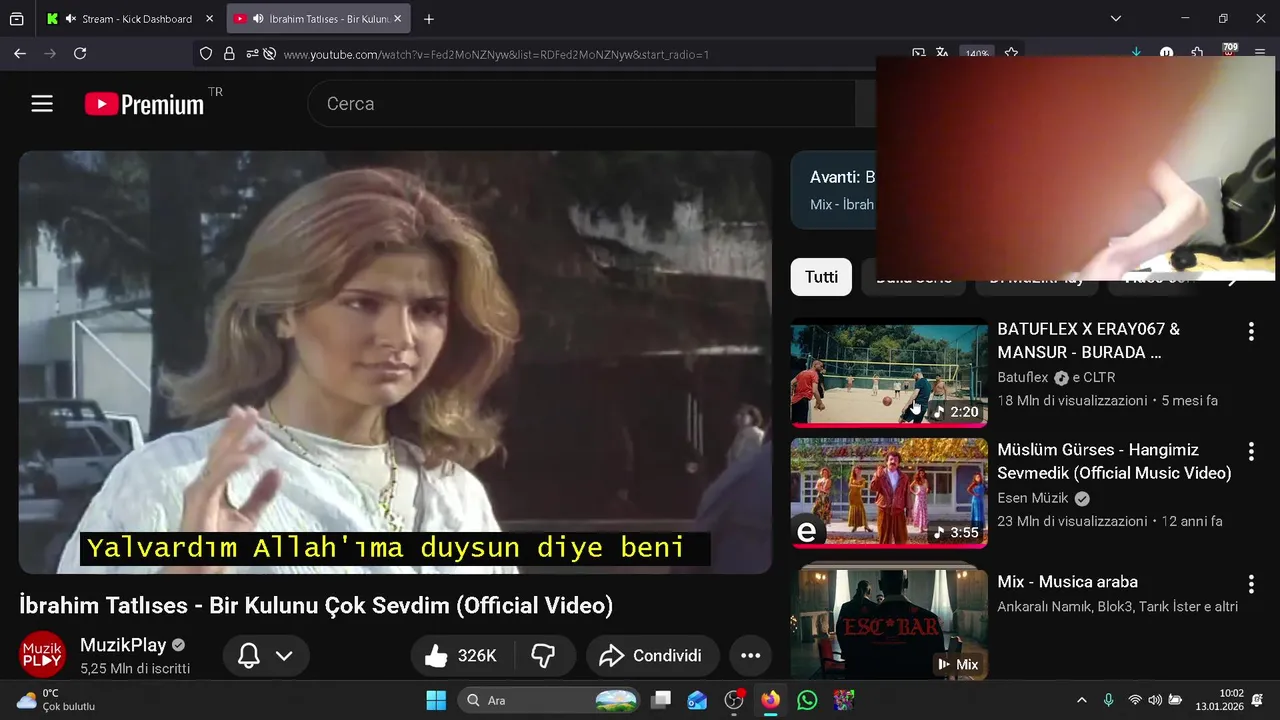Open Task View in the taskbar
The image size is (1280, 720).
point(661,700)
